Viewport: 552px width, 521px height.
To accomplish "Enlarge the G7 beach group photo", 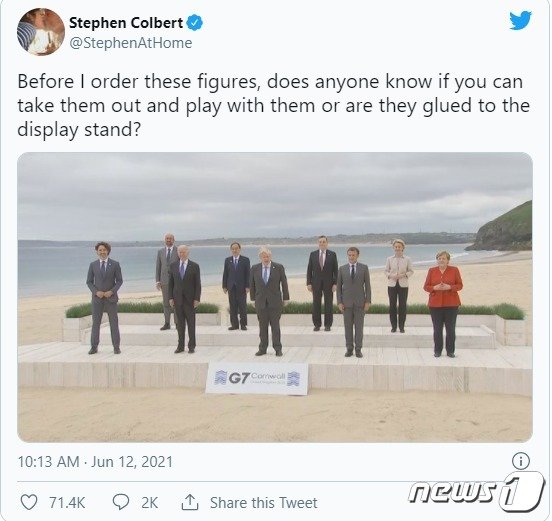I will click(275, 297).
